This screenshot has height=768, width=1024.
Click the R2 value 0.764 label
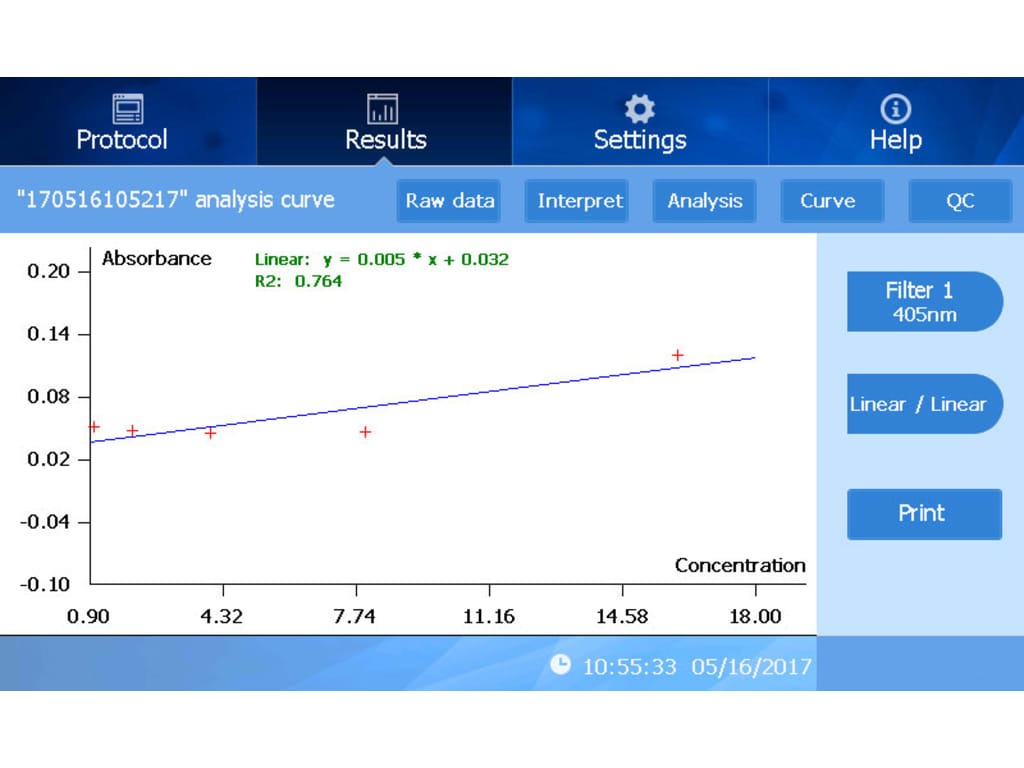click(x=298, y=282)
